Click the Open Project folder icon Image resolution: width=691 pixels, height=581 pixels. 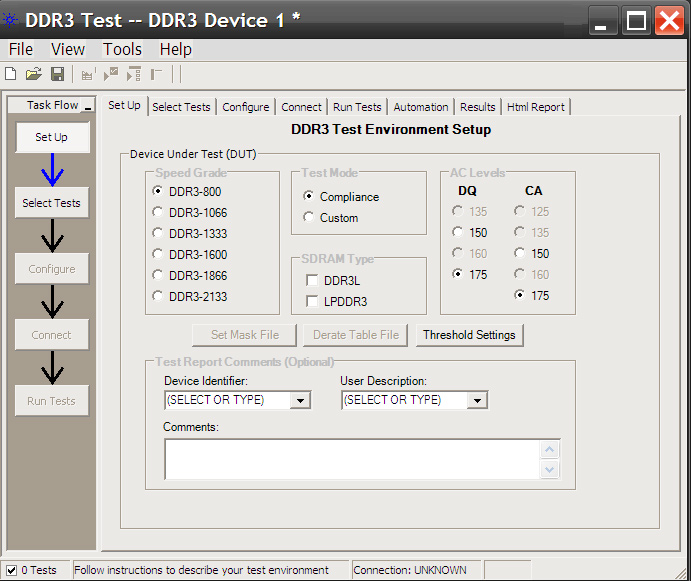pos(33,74)
